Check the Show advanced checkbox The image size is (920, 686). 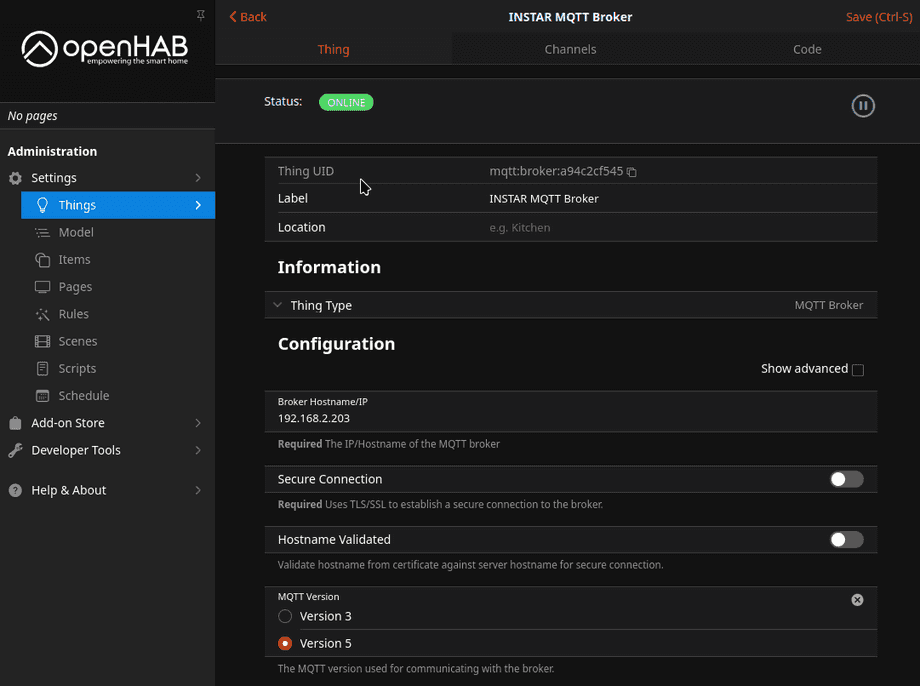point(857,369)
